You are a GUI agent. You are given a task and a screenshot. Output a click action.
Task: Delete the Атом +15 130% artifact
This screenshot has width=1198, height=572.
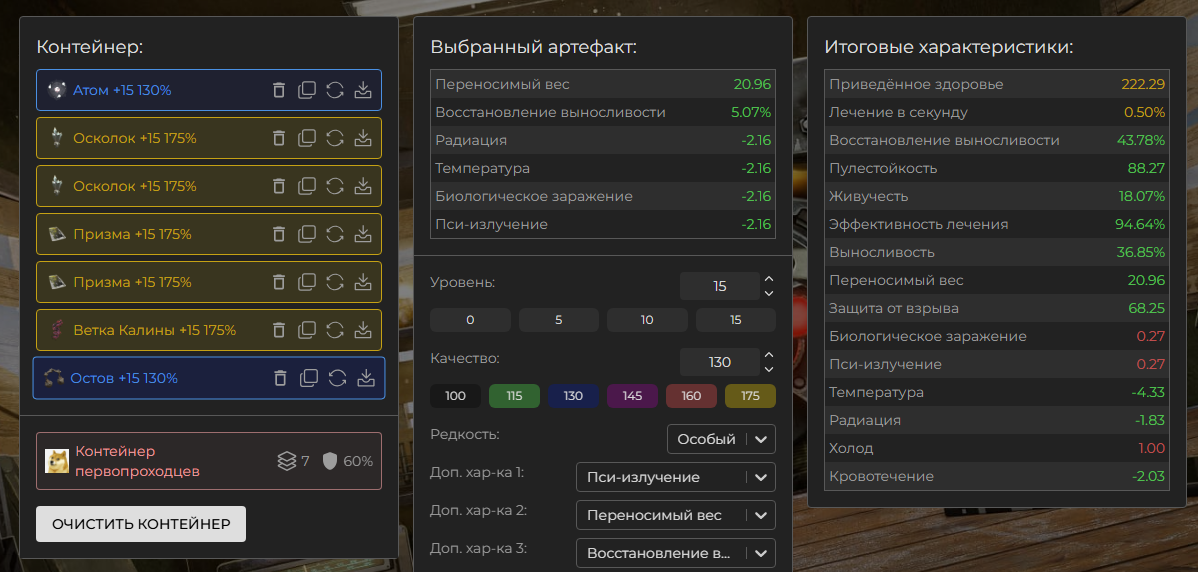[x=279, y=90]
